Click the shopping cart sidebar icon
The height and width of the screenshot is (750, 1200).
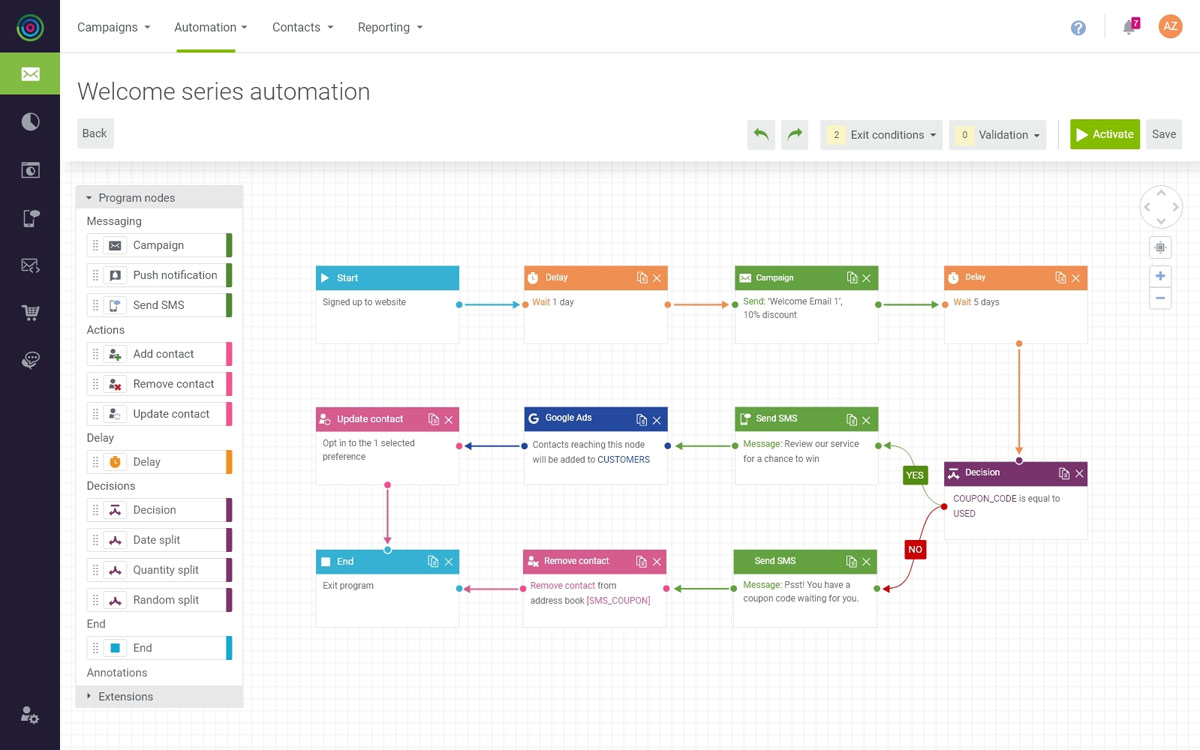tap(30, 313)
